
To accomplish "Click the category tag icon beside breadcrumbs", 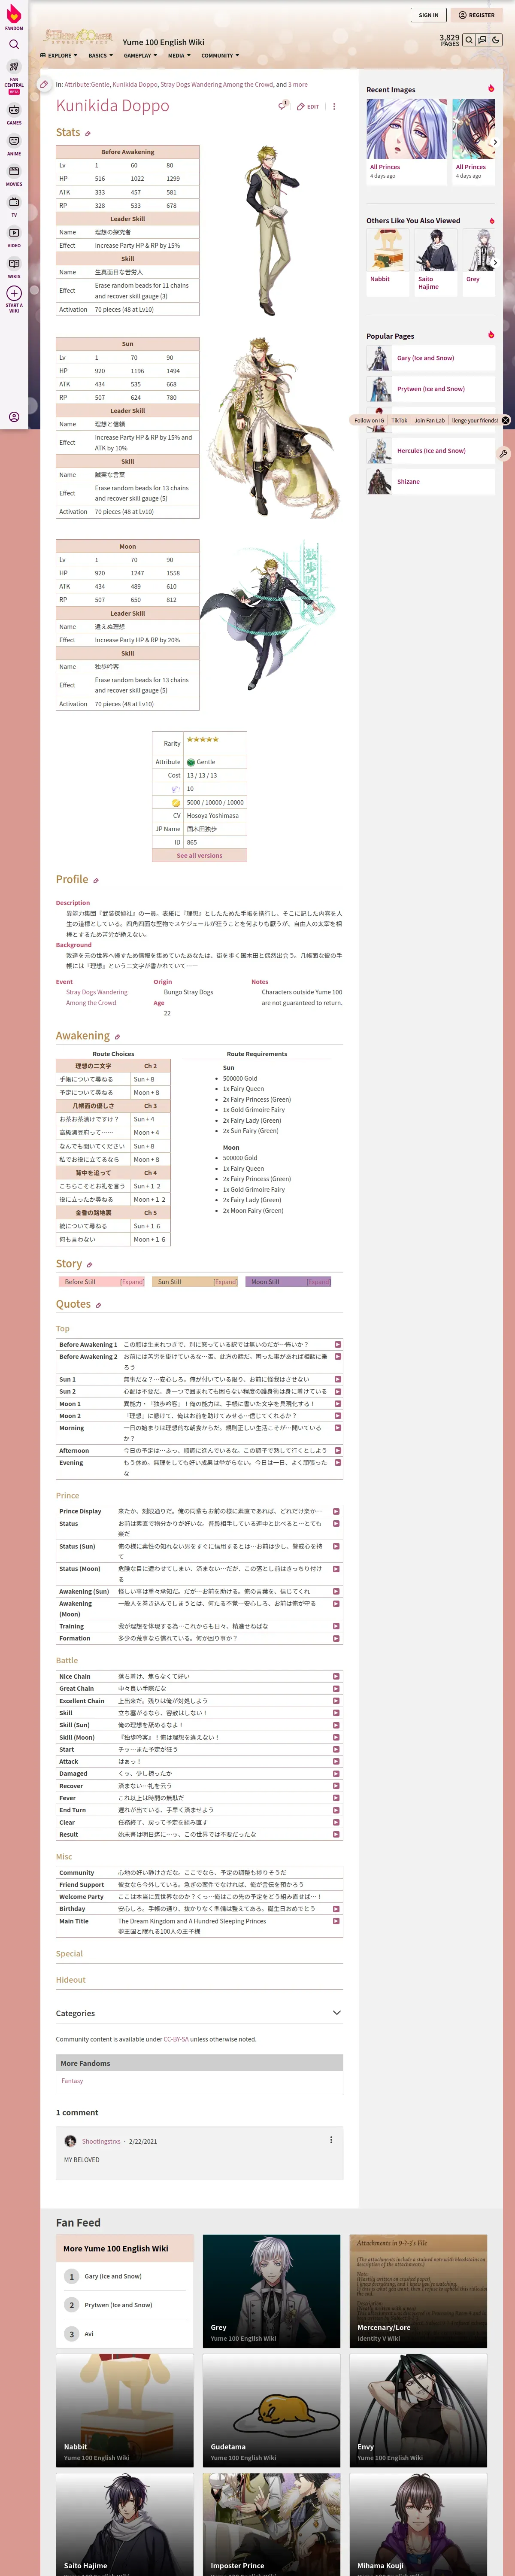I will (44, 85).
